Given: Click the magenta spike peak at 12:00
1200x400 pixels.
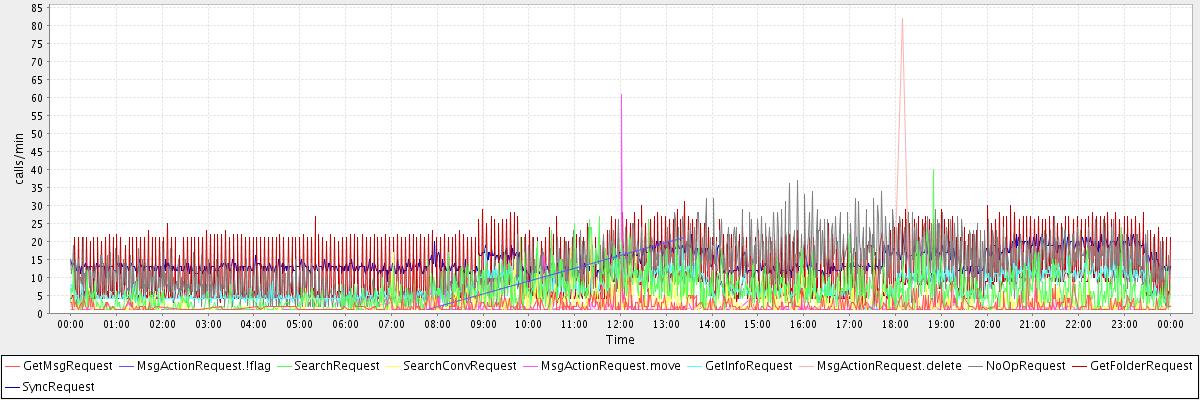Looking at the screenshot, I should pos(621,96).
